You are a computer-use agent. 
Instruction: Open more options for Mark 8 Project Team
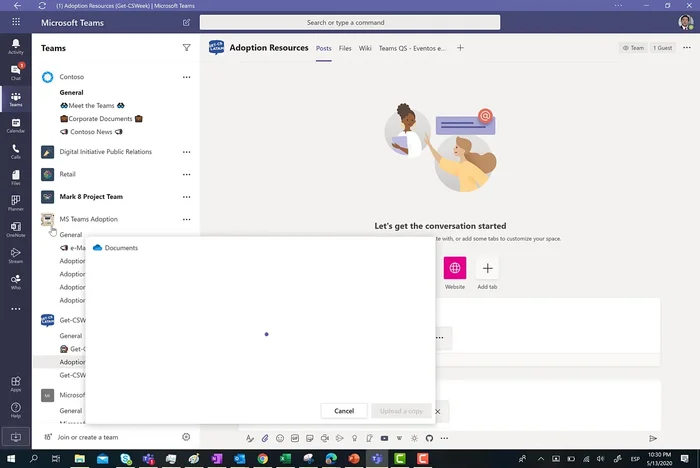click(187, 196)
